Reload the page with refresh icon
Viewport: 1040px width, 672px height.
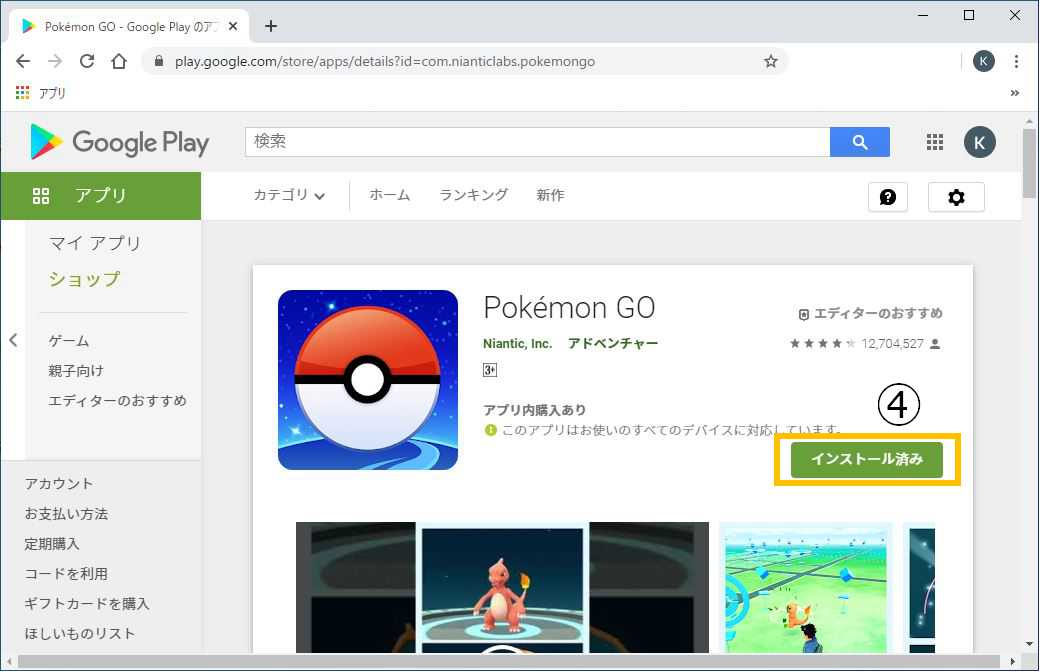click(87, 61)
